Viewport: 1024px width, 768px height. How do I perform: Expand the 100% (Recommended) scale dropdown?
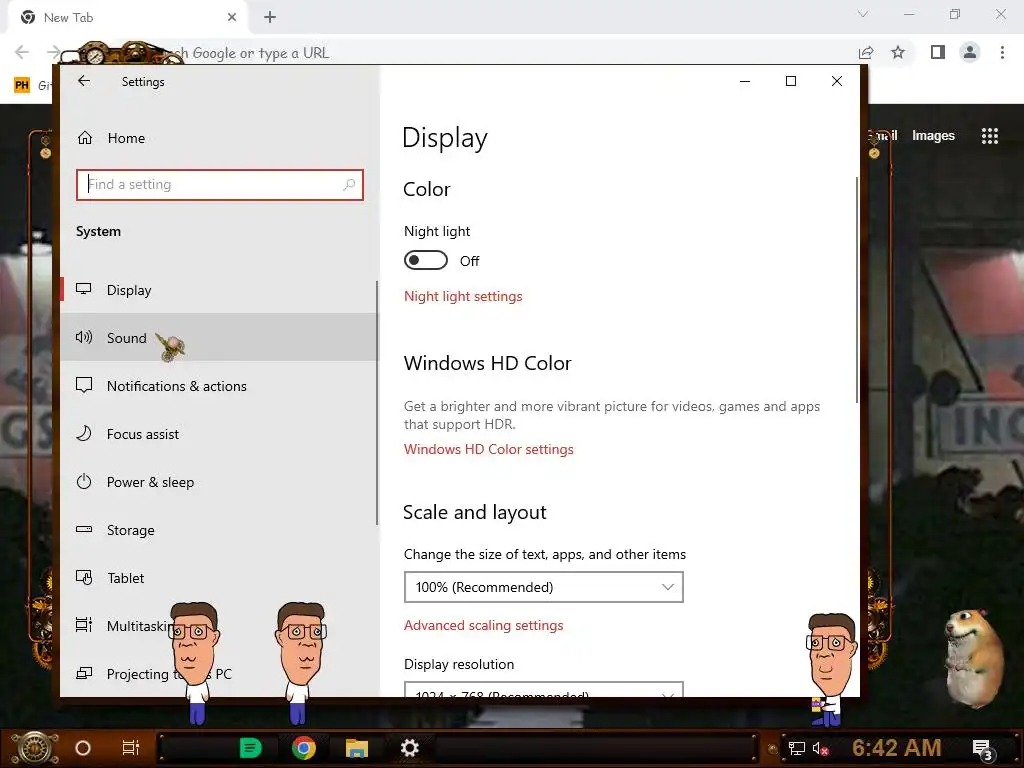tap(543, 587)
